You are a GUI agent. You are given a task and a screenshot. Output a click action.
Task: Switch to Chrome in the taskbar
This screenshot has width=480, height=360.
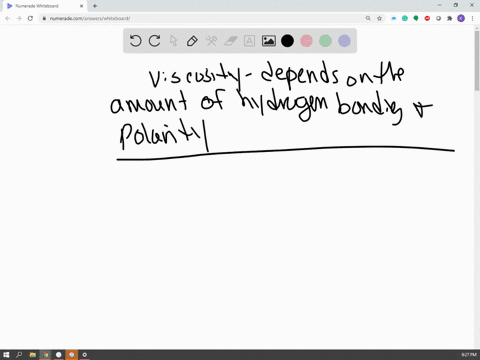(46, 355)
